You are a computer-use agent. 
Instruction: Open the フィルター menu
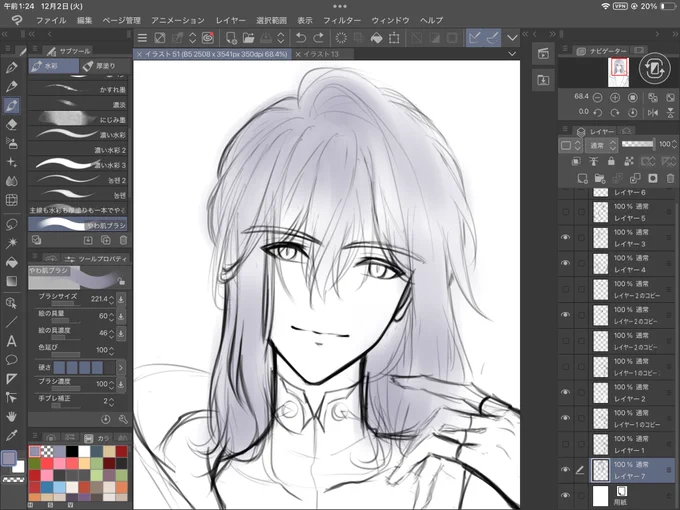point(342,20)
